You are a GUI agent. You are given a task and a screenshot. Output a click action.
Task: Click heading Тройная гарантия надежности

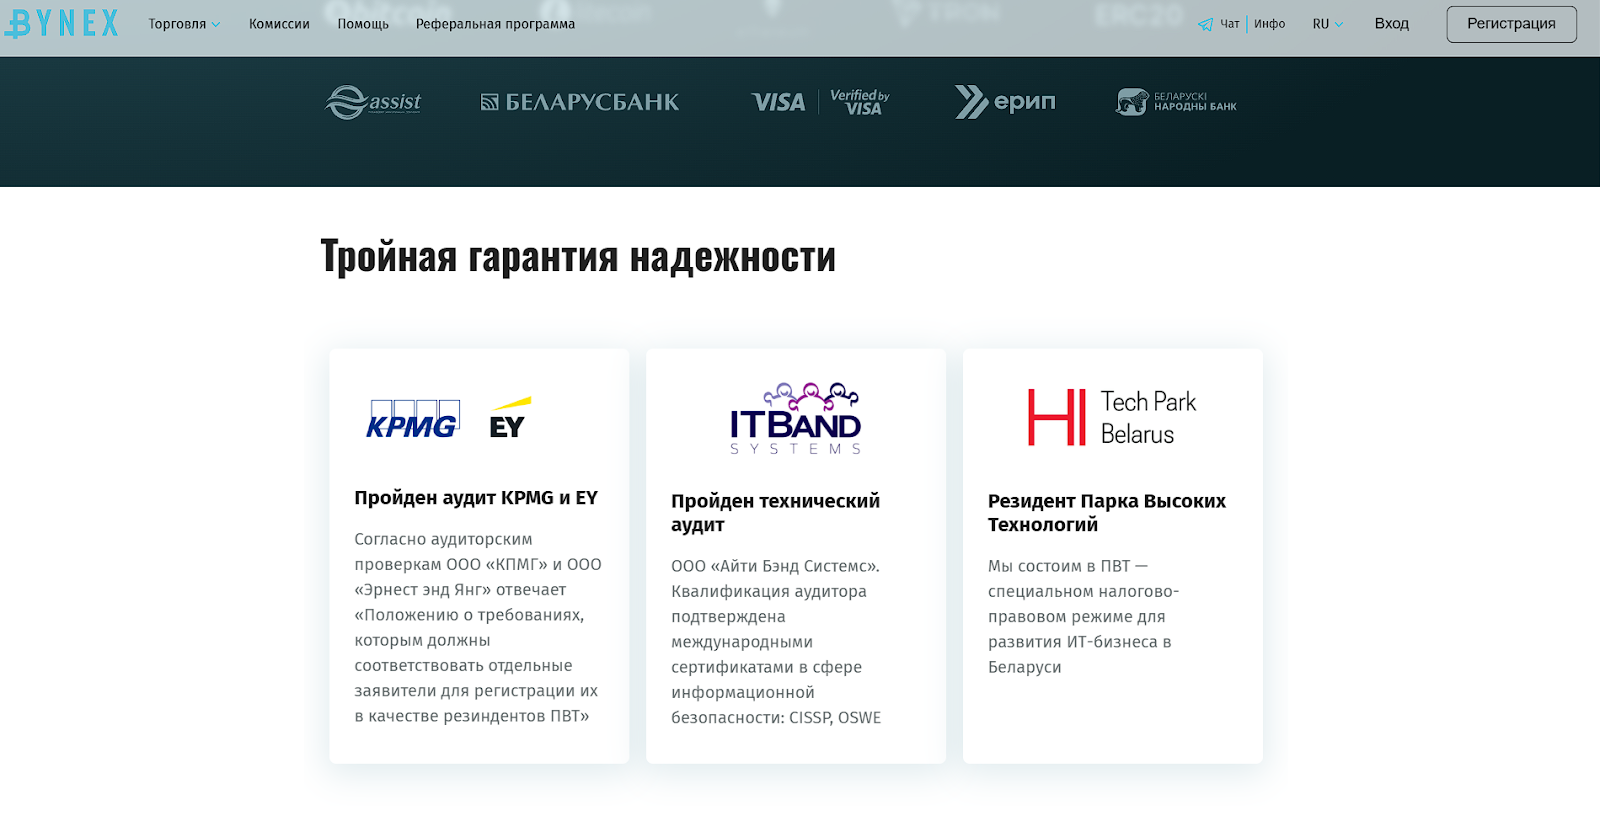click(578, 257)
